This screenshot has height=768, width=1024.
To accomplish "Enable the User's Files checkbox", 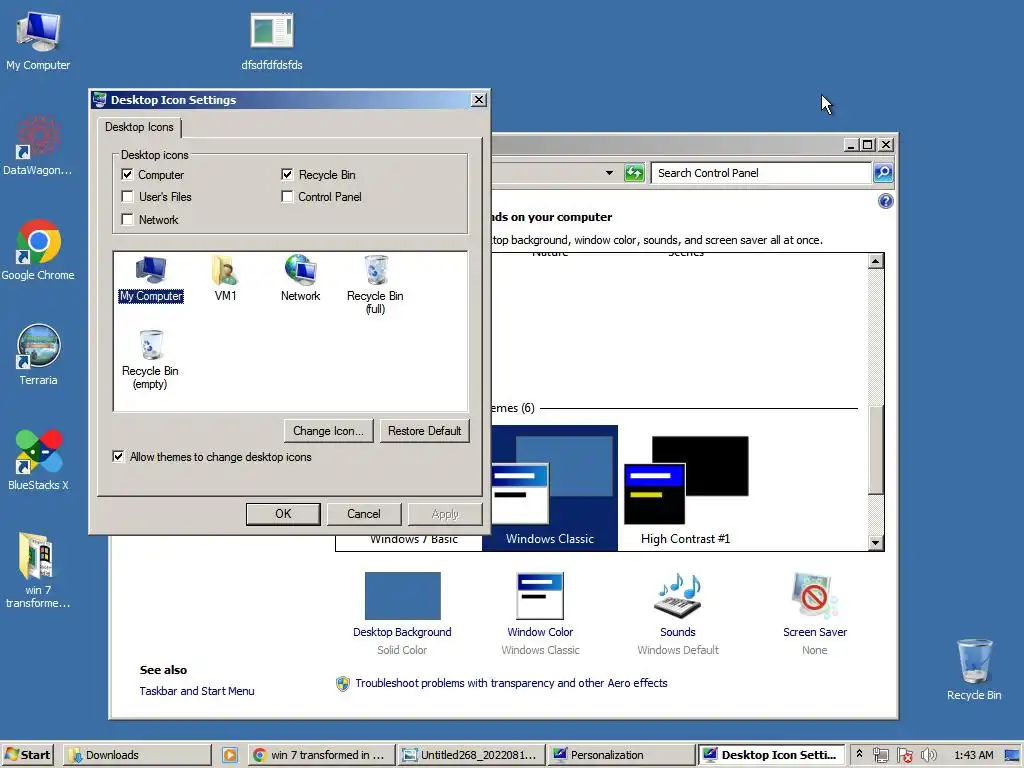I will [127, 197].
